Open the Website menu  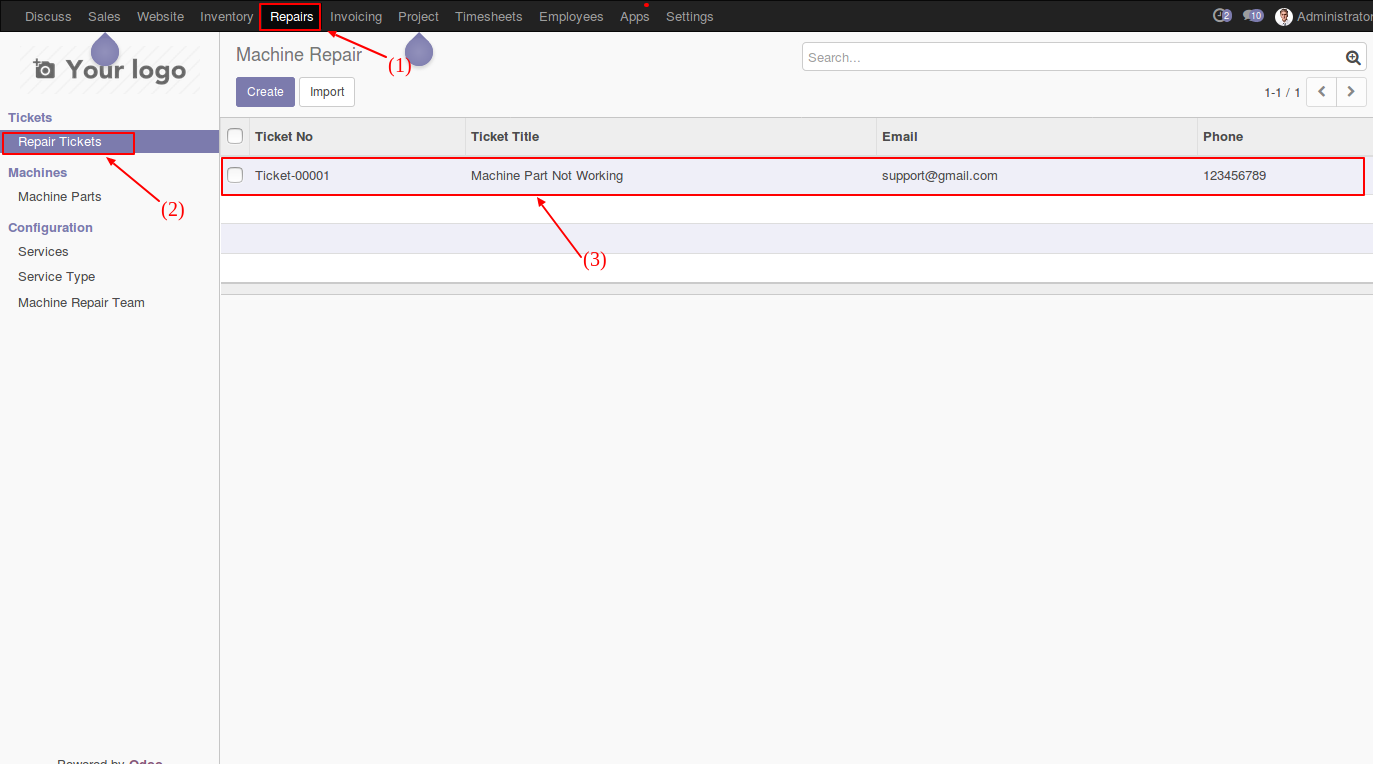pos(160,16)
